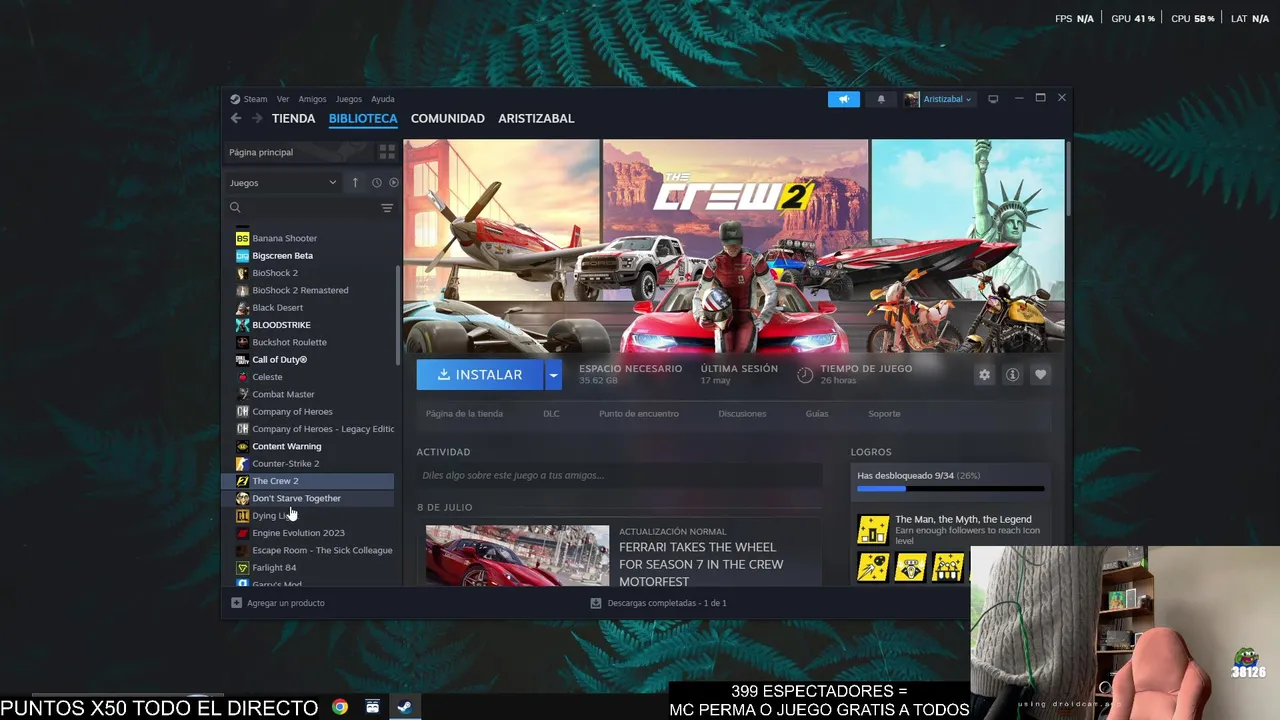Click the Steam logo in the menu bar
1280x720 pixels.
(x=235, y=99)
